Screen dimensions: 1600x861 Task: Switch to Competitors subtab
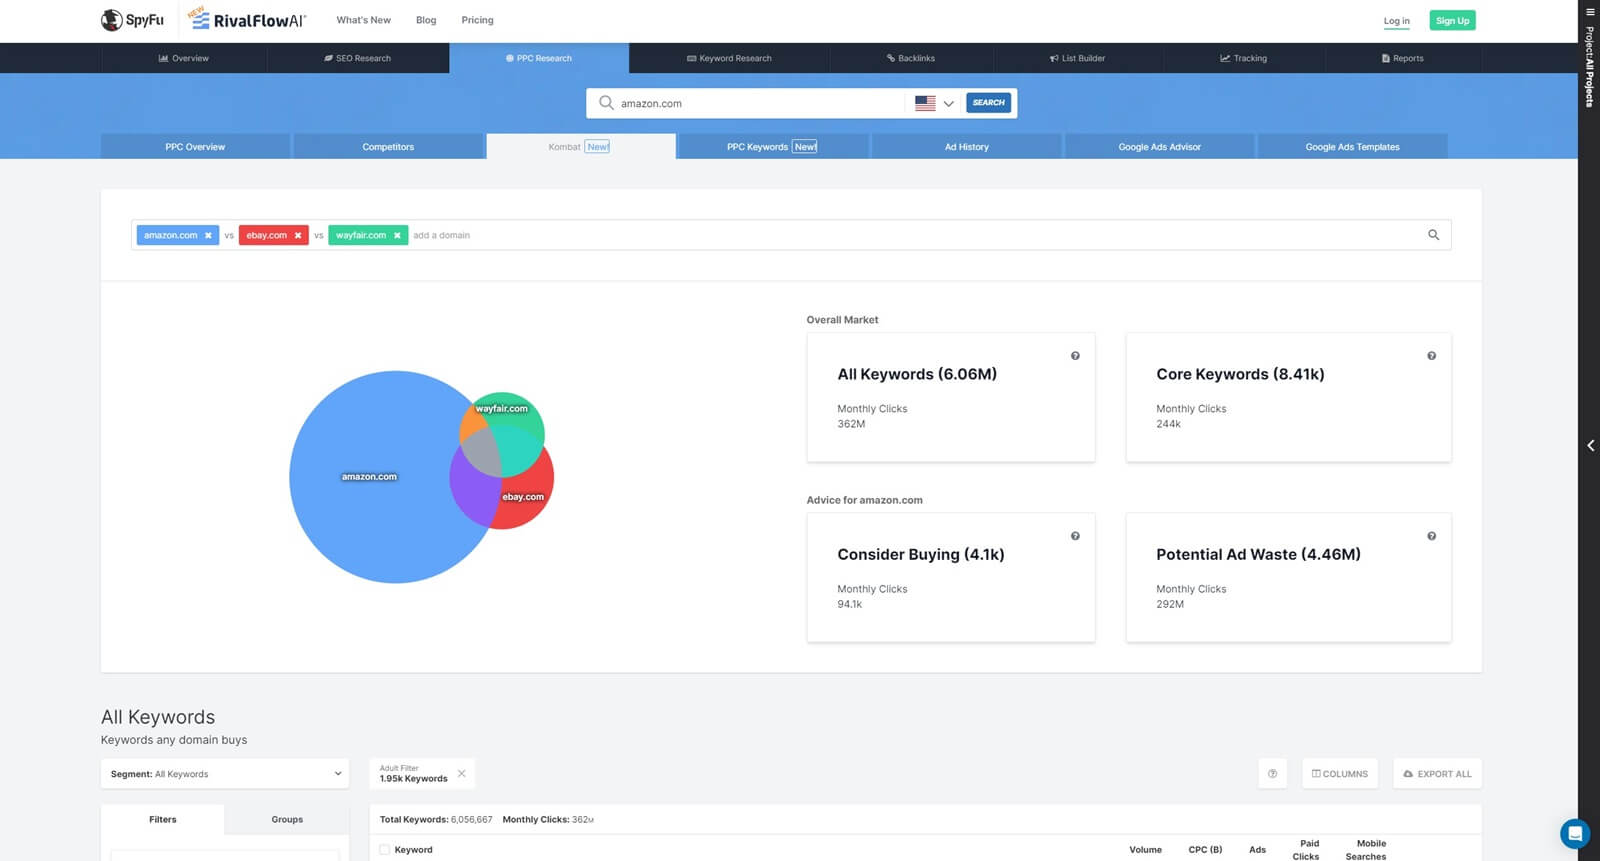tap(388, 147)
